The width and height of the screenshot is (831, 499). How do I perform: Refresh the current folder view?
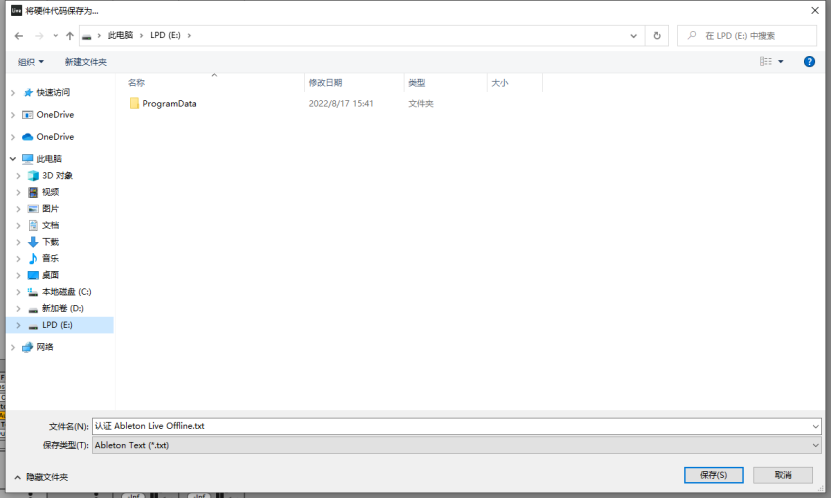(657, 35)
